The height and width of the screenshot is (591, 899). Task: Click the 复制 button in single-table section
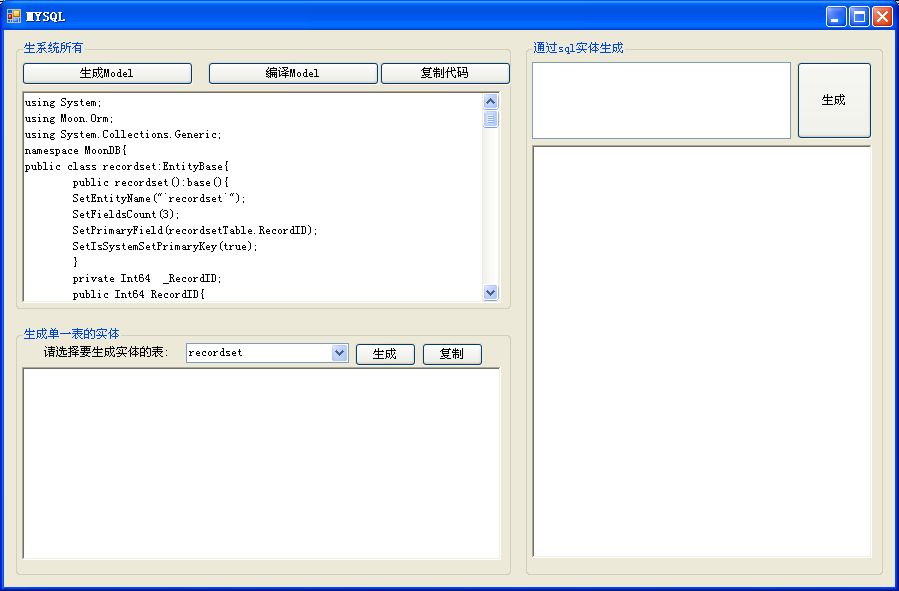click(x=452, y=354)
